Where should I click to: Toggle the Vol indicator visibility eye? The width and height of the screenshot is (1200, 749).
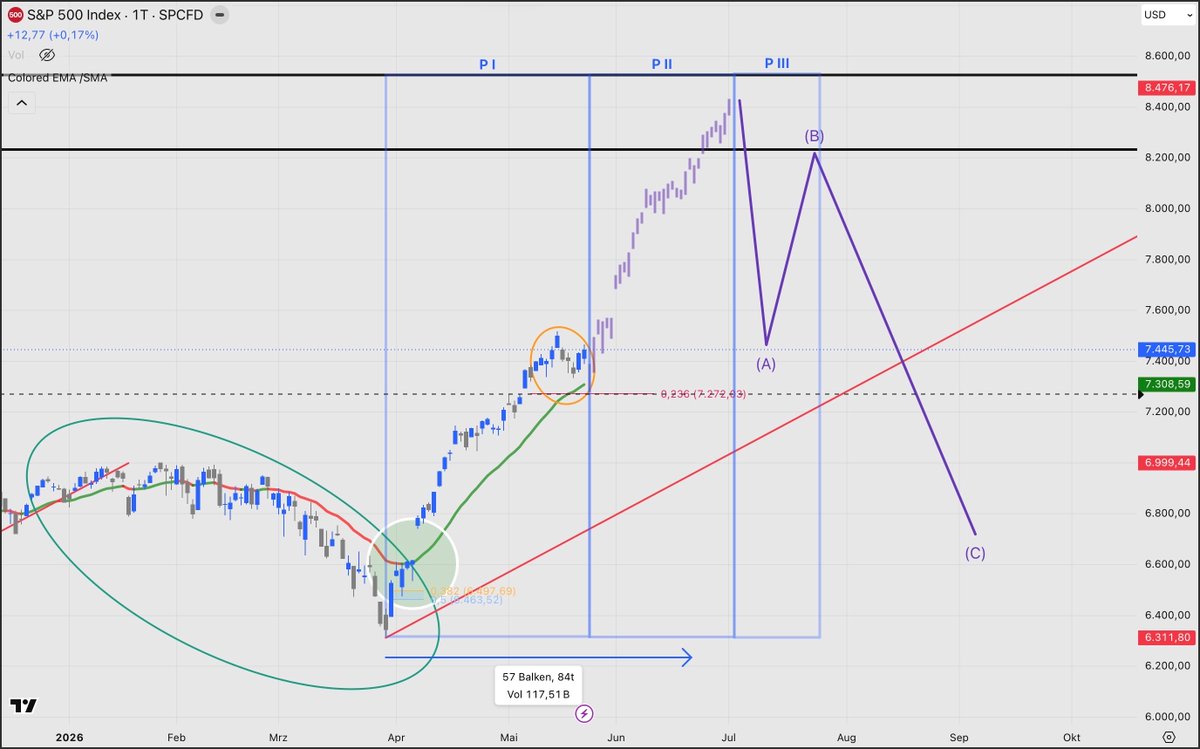point(47,55)
